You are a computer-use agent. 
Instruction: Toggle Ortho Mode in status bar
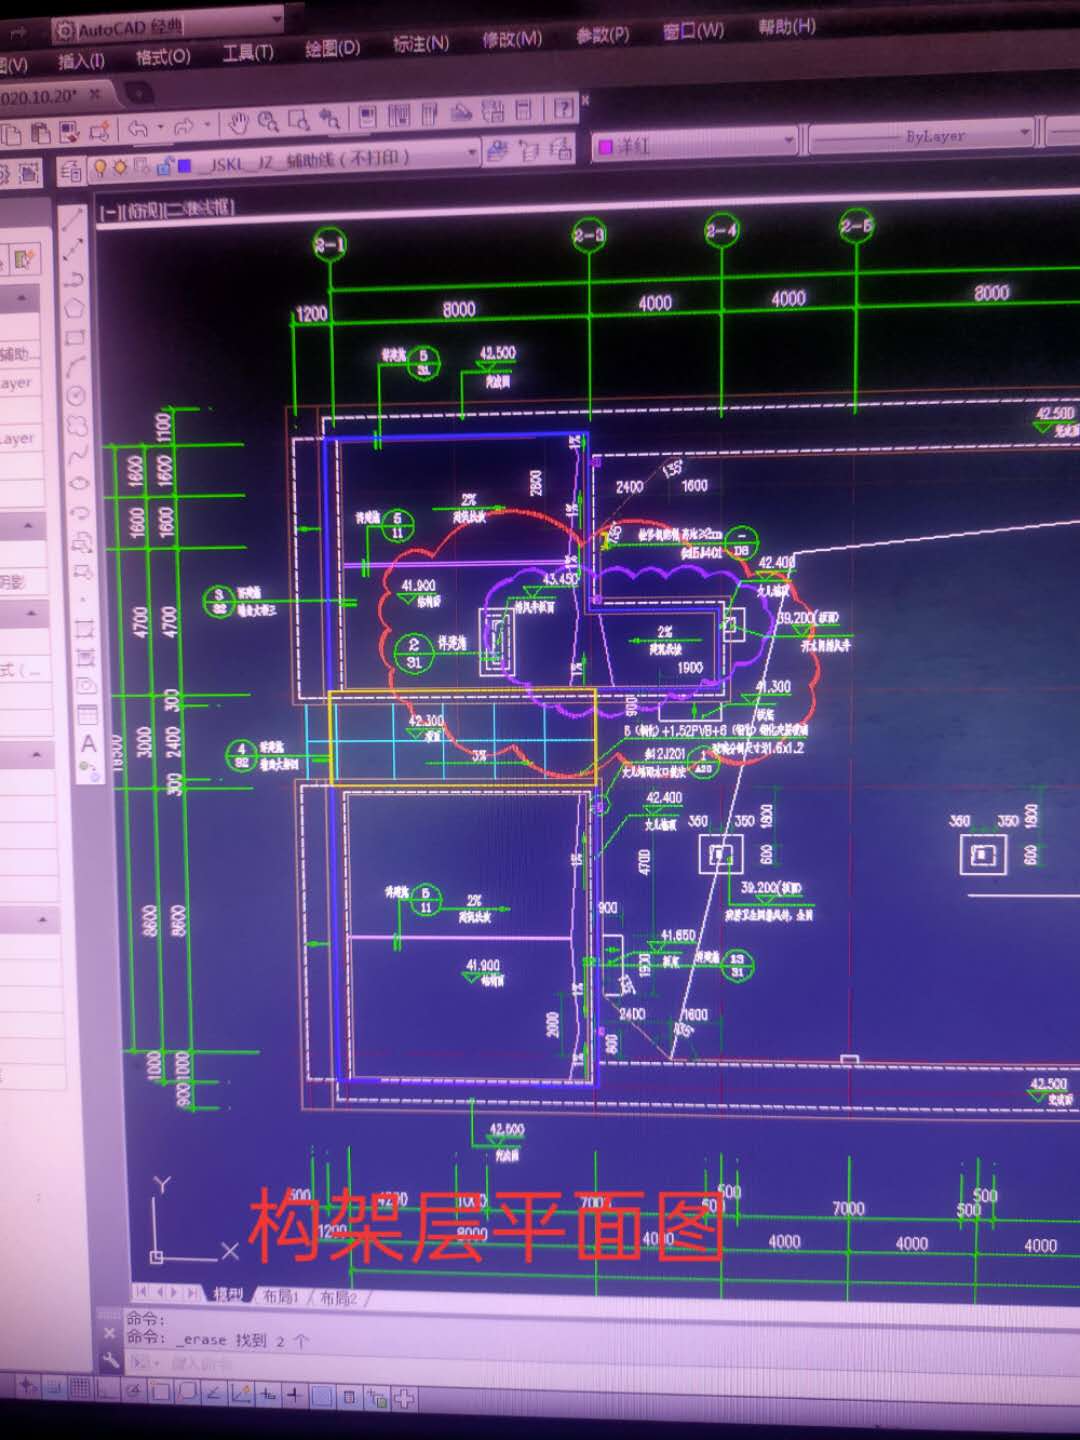coord(106,1389)
